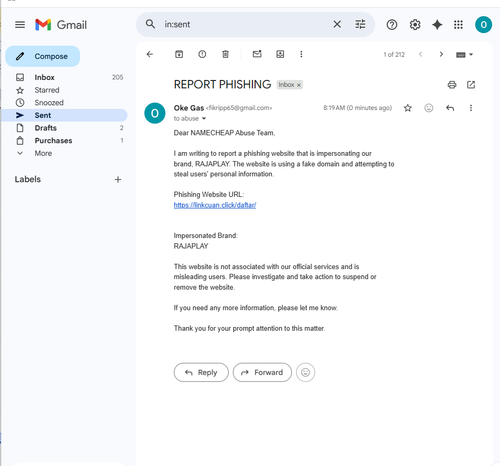Reply using the header arrow icon

pyautogui.click(x=450, y=108)
